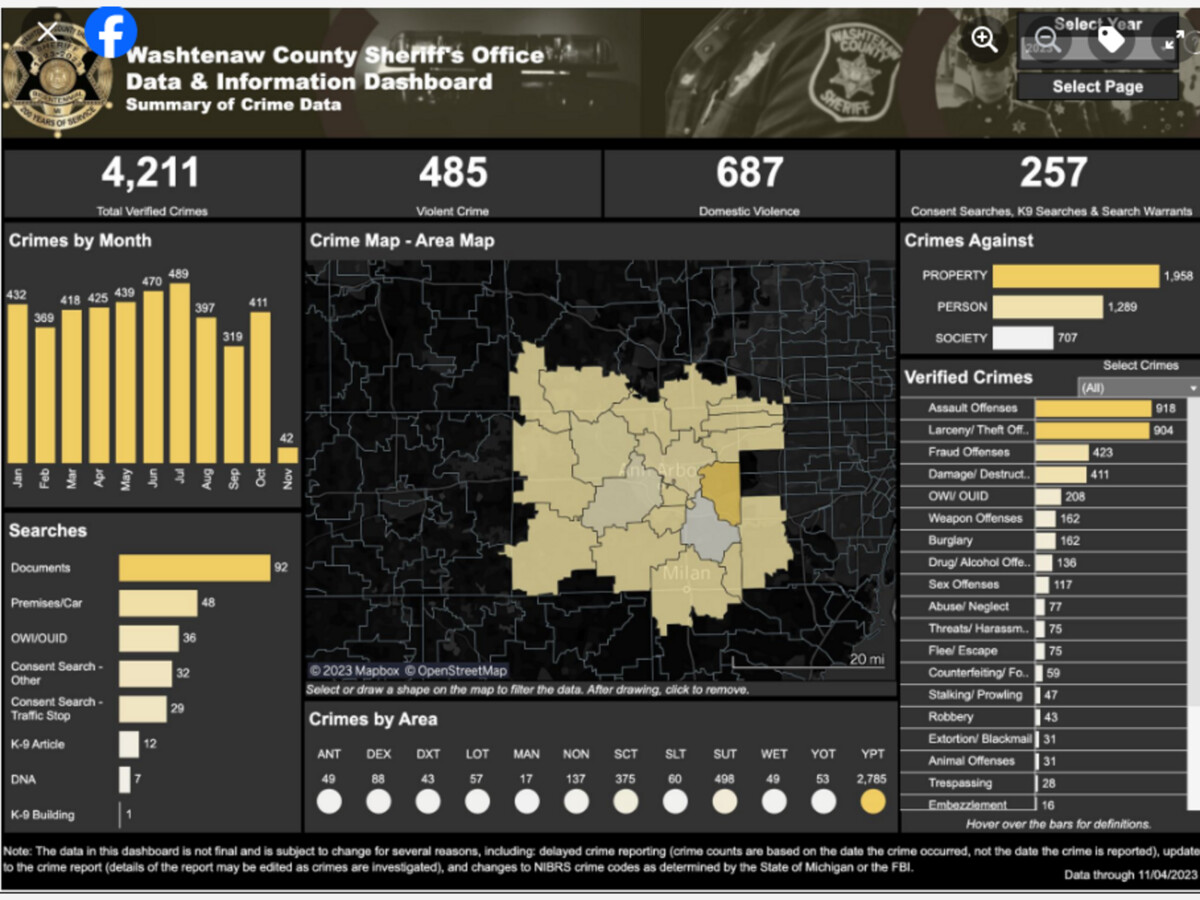Click the zoom out magnifier icon
Viewport: 1200px width, 900px height.
coord(1047,41)
